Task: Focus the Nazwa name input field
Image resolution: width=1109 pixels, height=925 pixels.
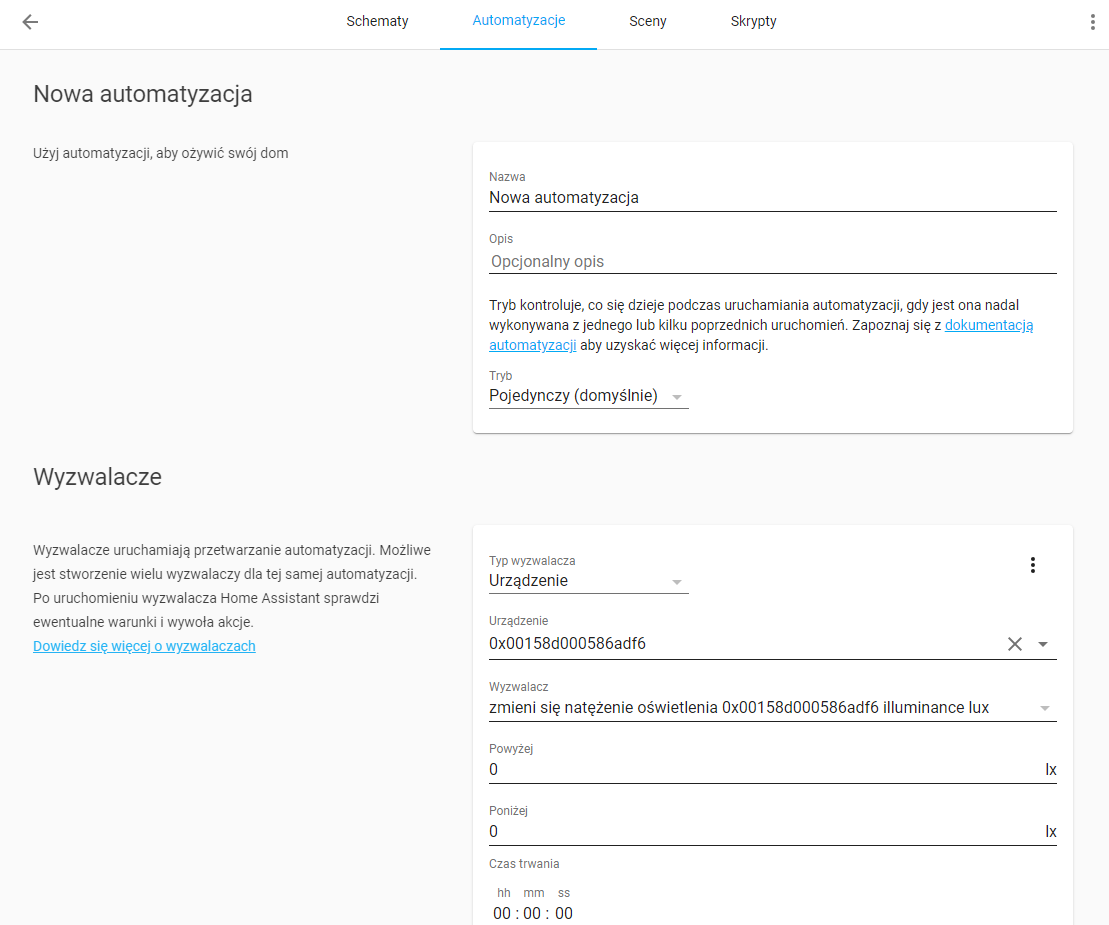Action: click(x=772, y=197)
